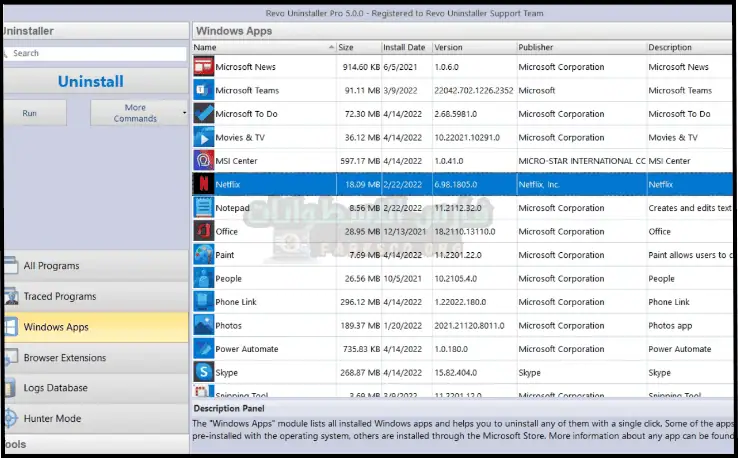
Task: Click the Microsoft To Do icon
Action: pyautogui.click(x=203, y=114)
